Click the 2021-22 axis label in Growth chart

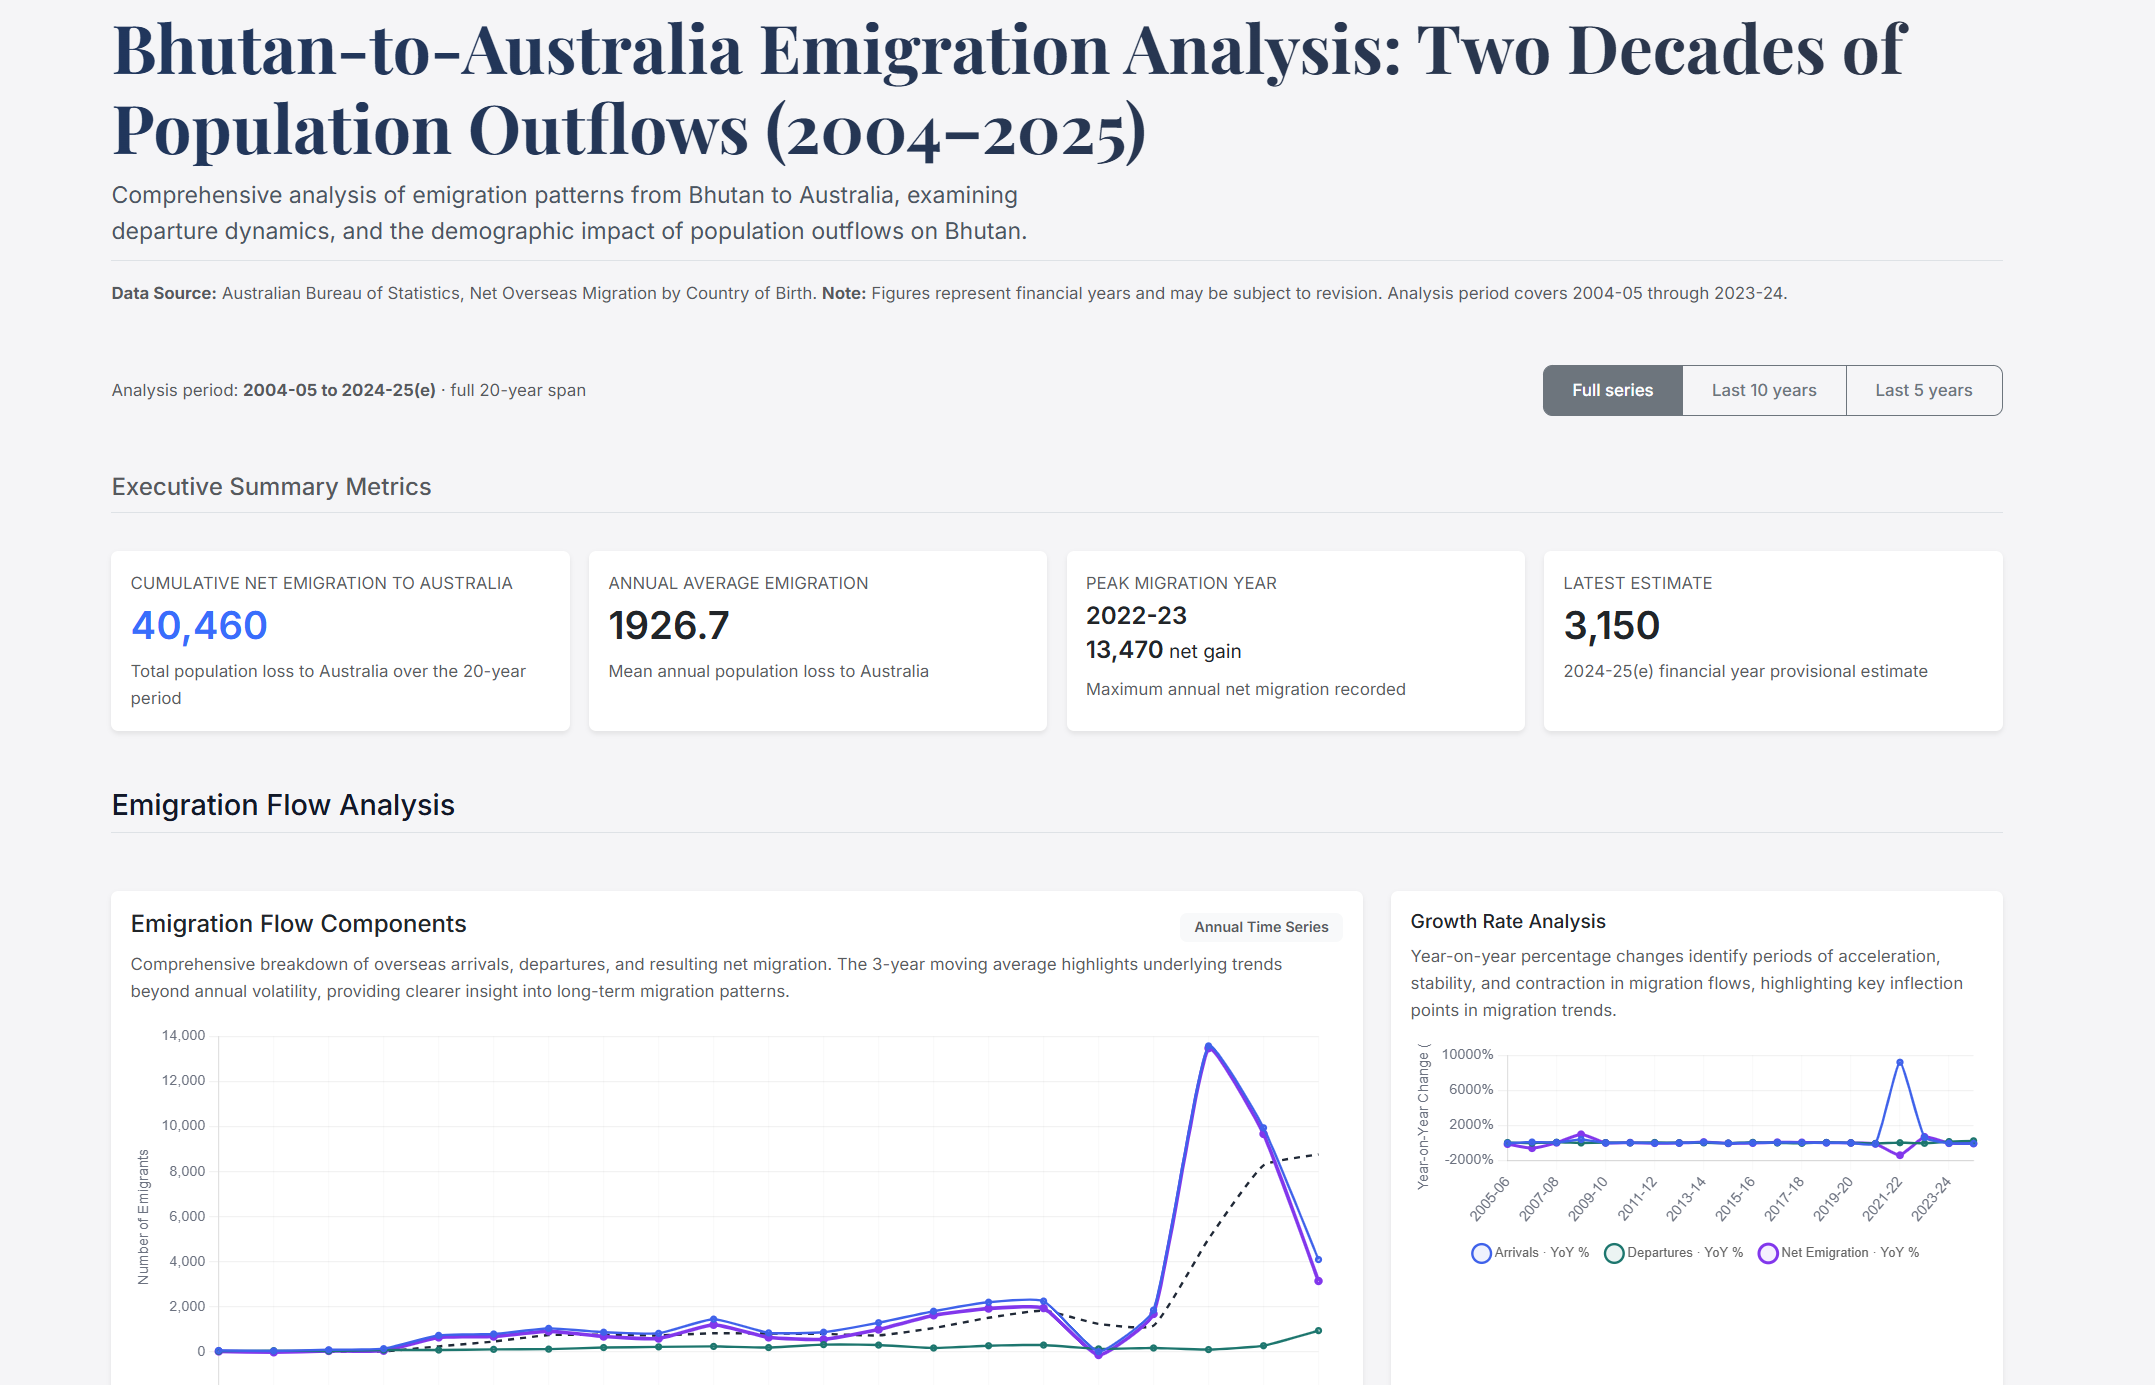coord(1881,1199)
